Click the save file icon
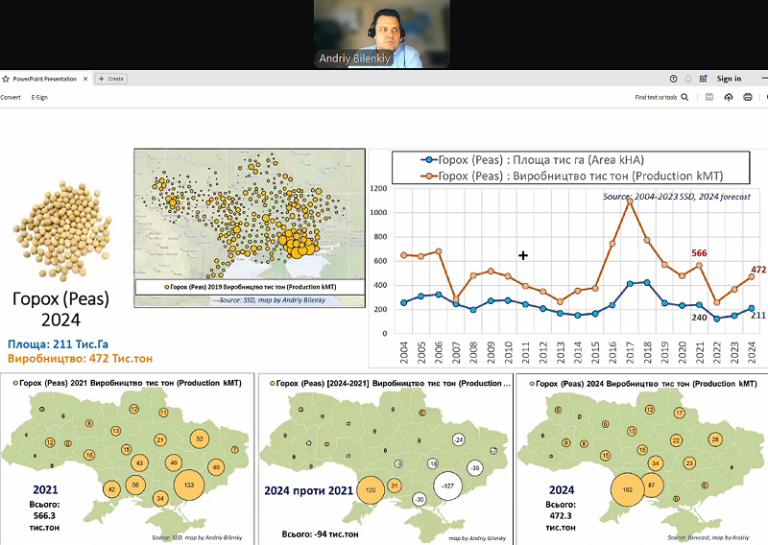768x545 pixels. [709, 97]
